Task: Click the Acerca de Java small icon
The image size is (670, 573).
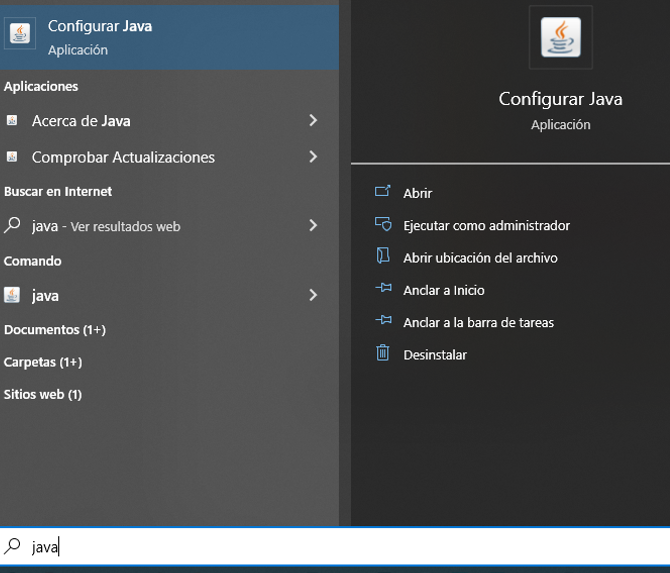Action: 12,120
